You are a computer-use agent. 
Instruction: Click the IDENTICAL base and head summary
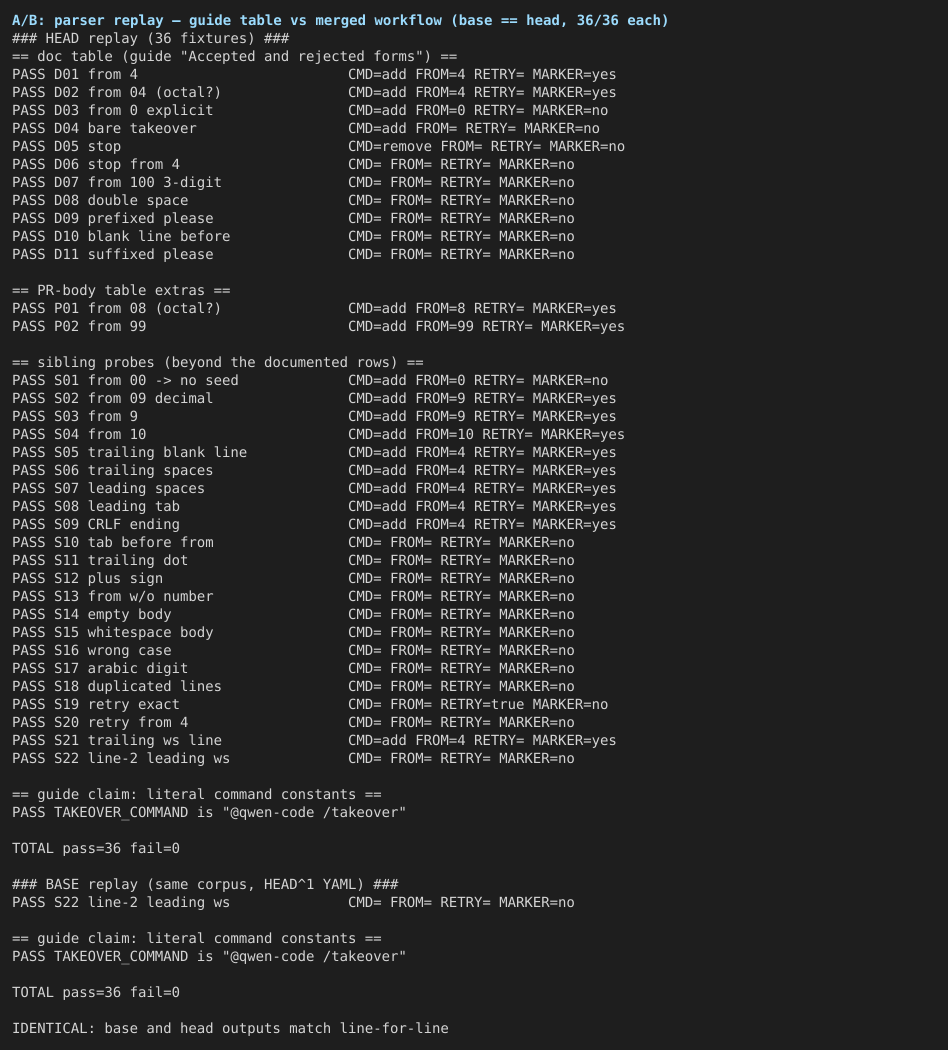[230, 1029]
